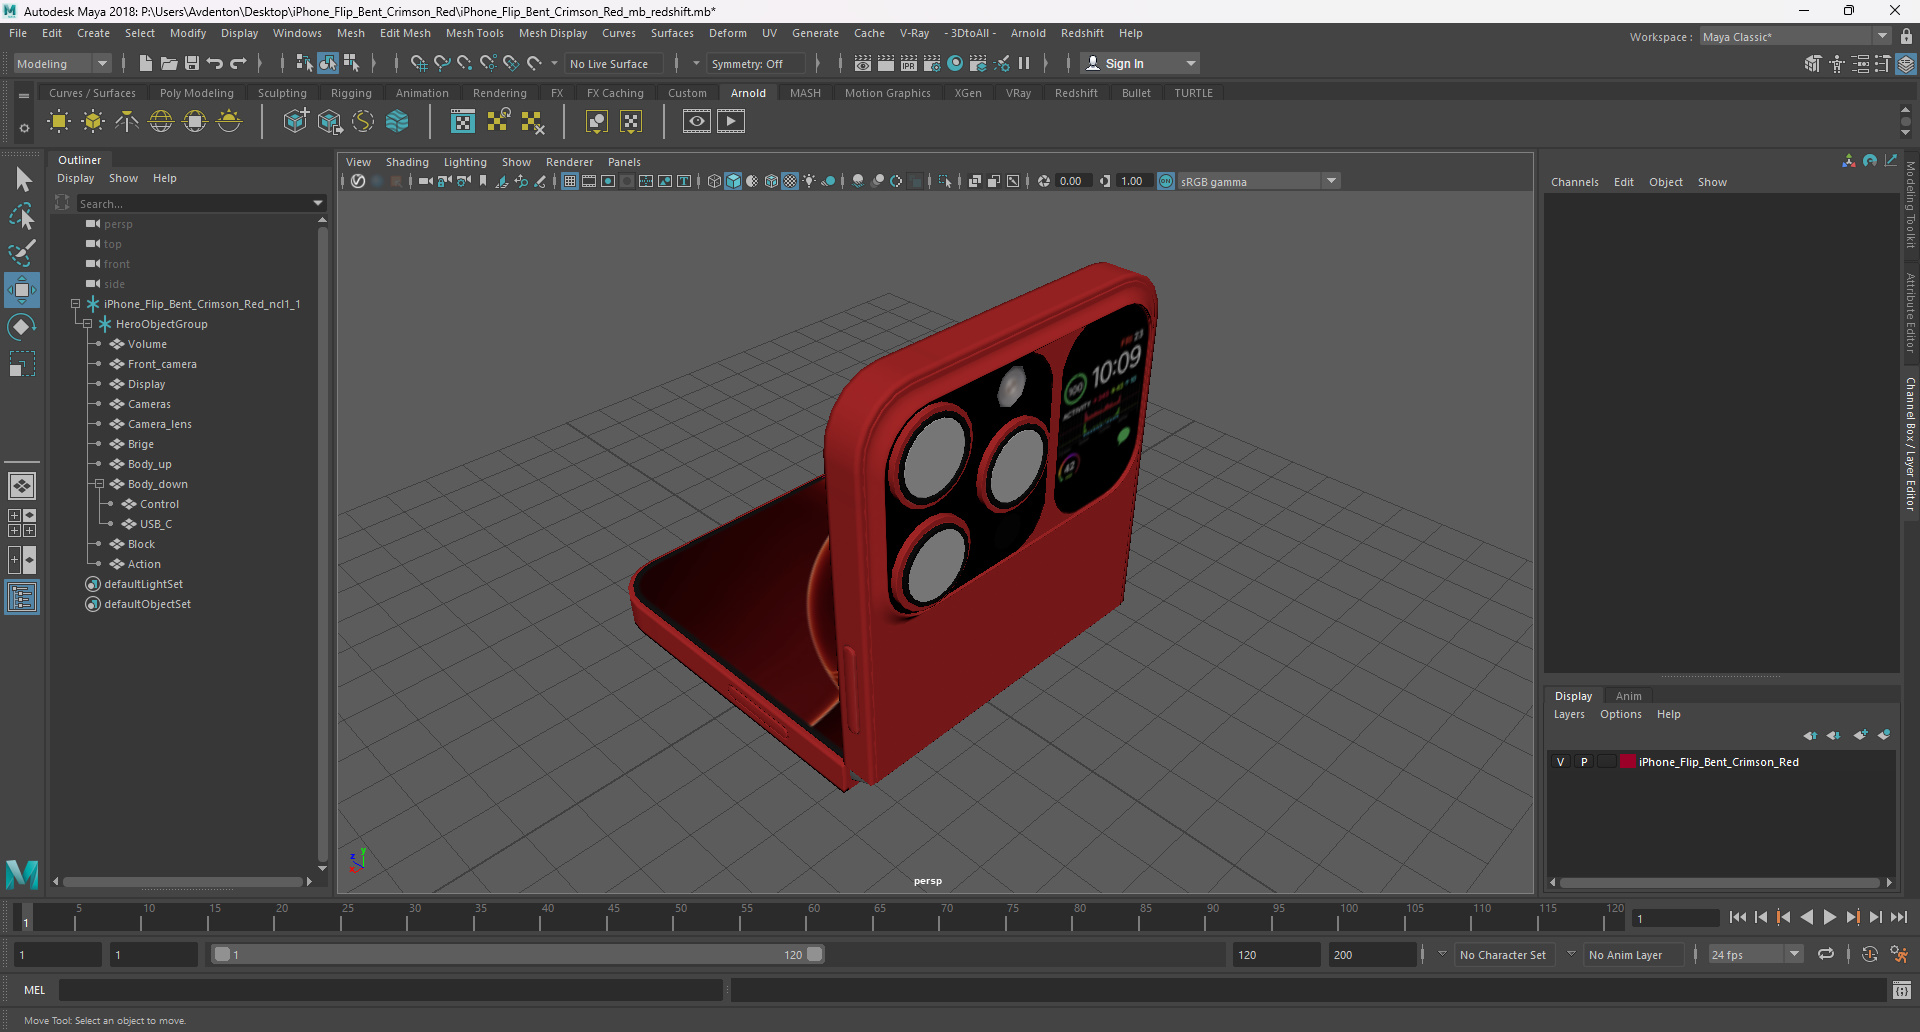
Task: Activate the Lasso select tool
Action: (x=22, y=216)
